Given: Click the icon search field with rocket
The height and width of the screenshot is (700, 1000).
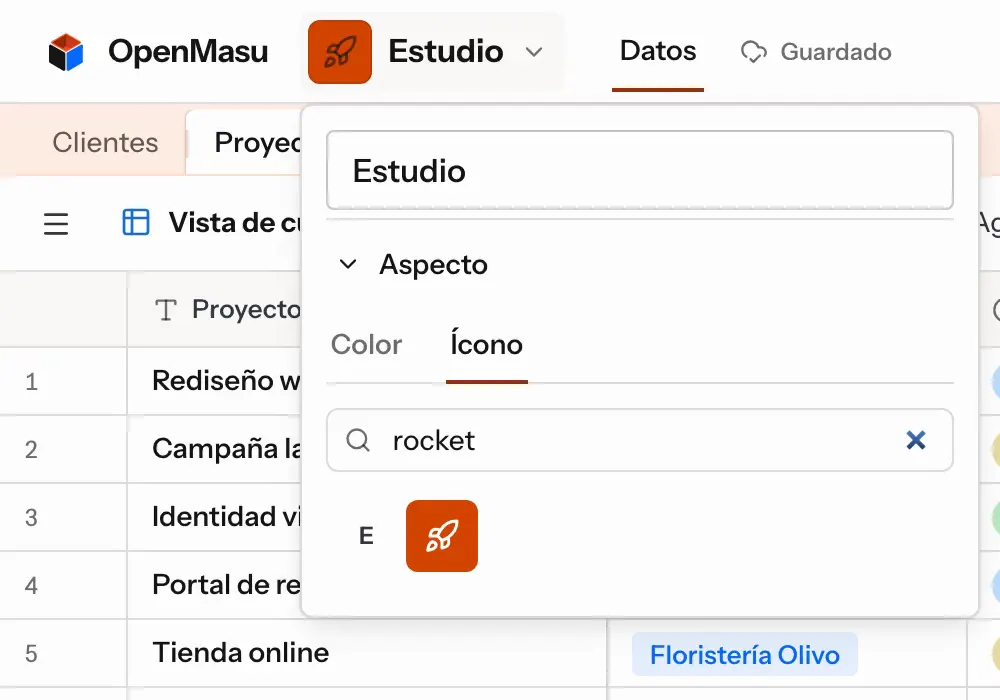Looking at the screenshot, I should 640,440.
